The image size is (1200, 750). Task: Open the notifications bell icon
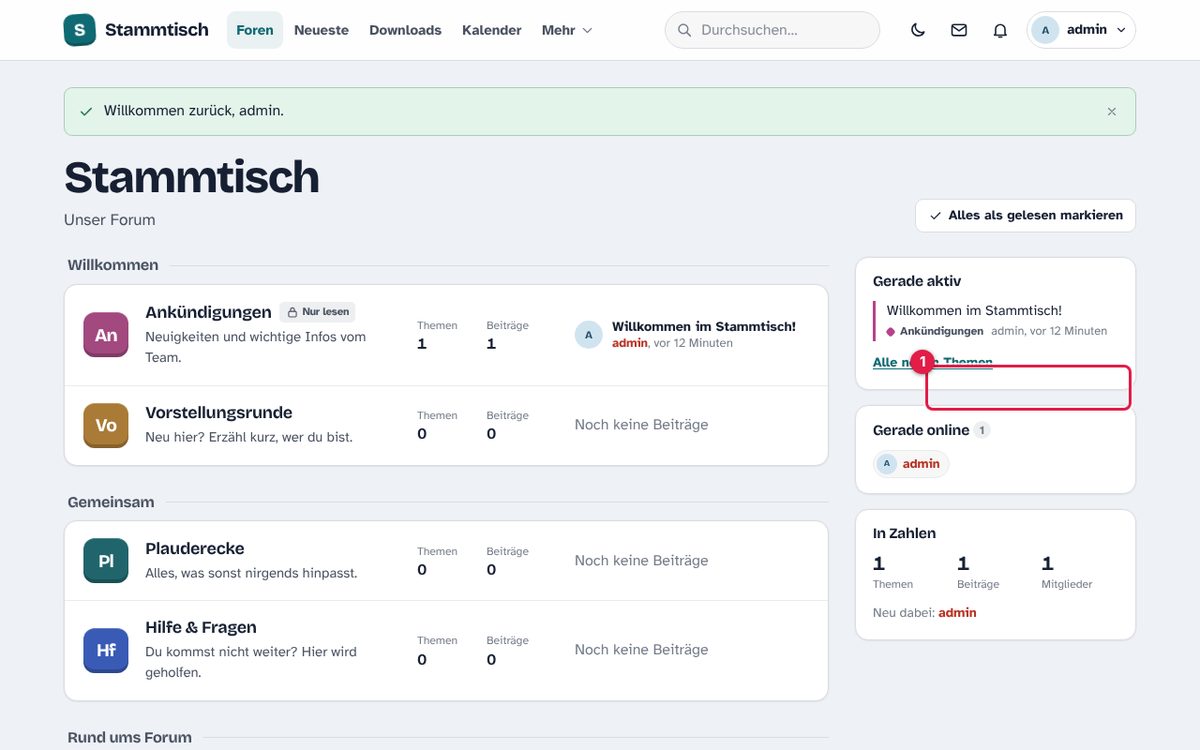[x=1000, y=30]
